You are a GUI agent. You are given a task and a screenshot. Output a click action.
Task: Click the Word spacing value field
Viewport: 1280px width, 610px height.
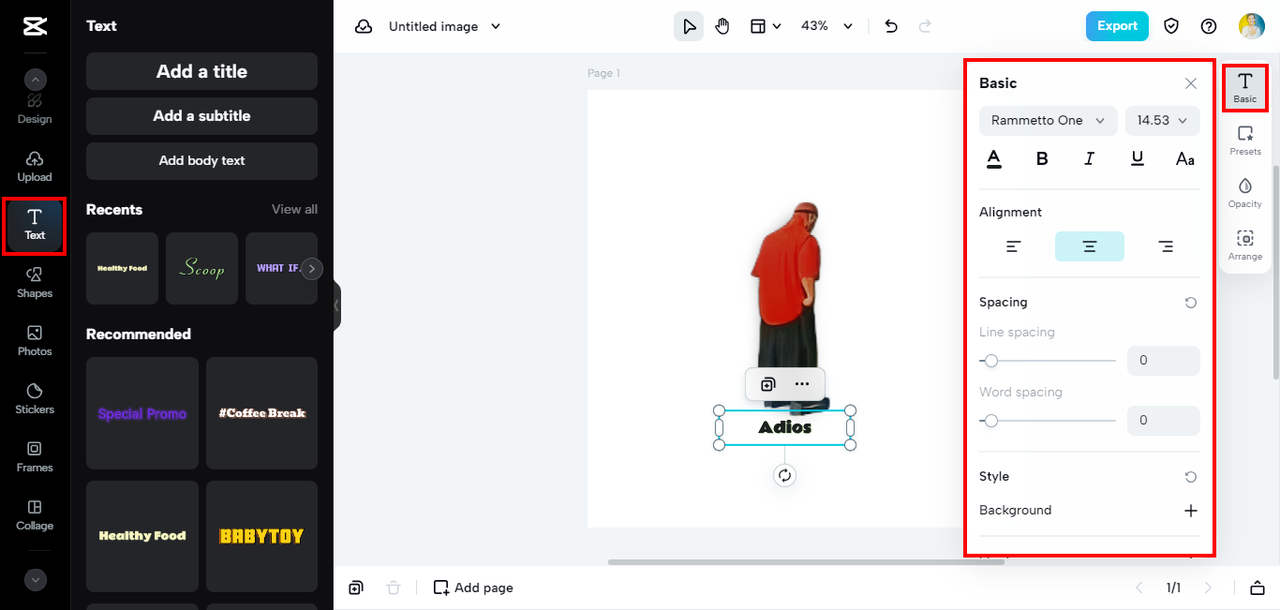click(x=1163, y=421)
